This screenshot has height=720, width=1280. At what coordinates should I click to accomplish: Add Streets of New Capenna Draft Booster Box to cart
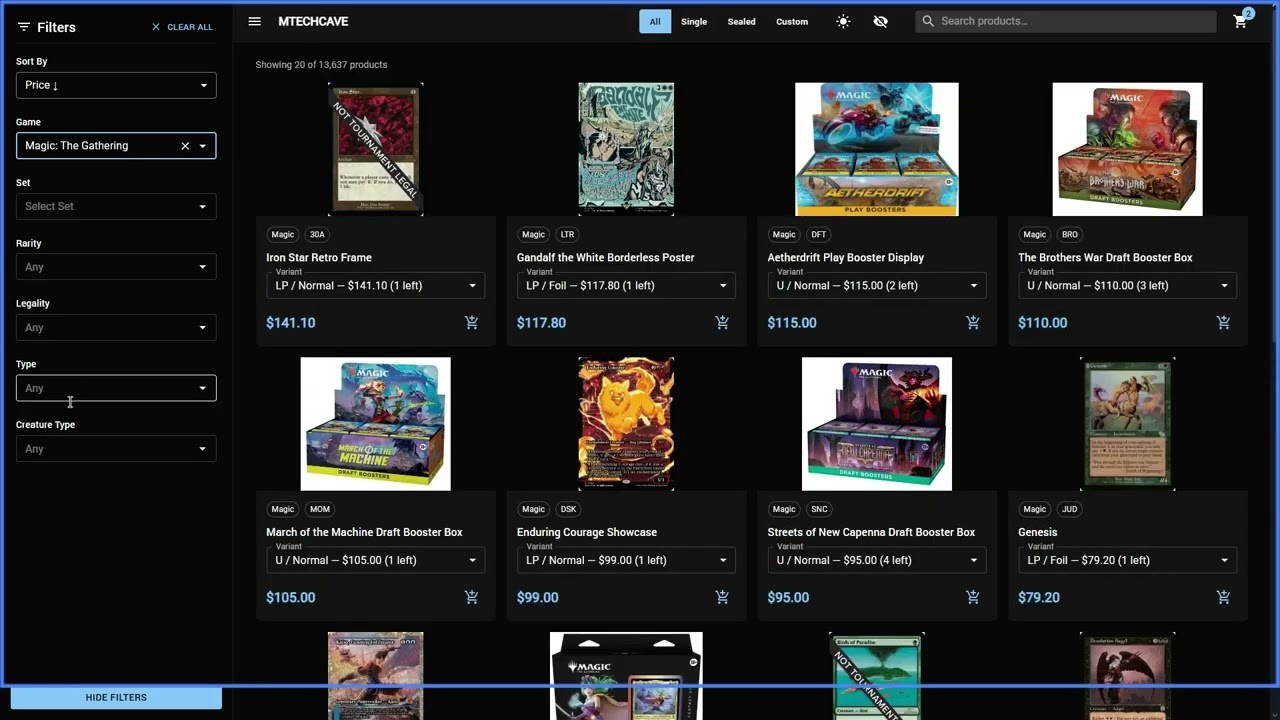point(972,597)
